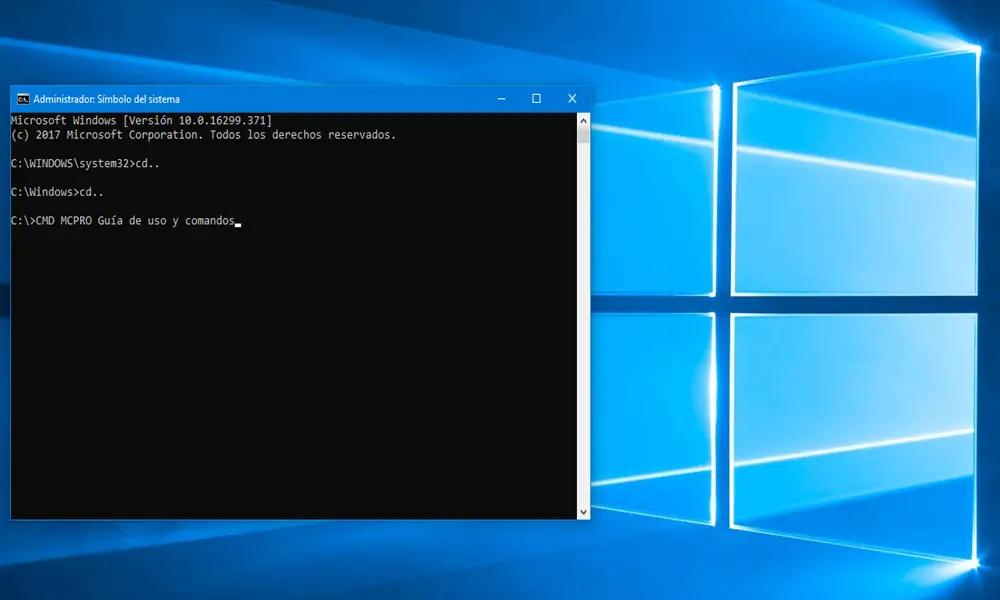
Task: Click the scrollbar up arrow
Action: [583, 120]
